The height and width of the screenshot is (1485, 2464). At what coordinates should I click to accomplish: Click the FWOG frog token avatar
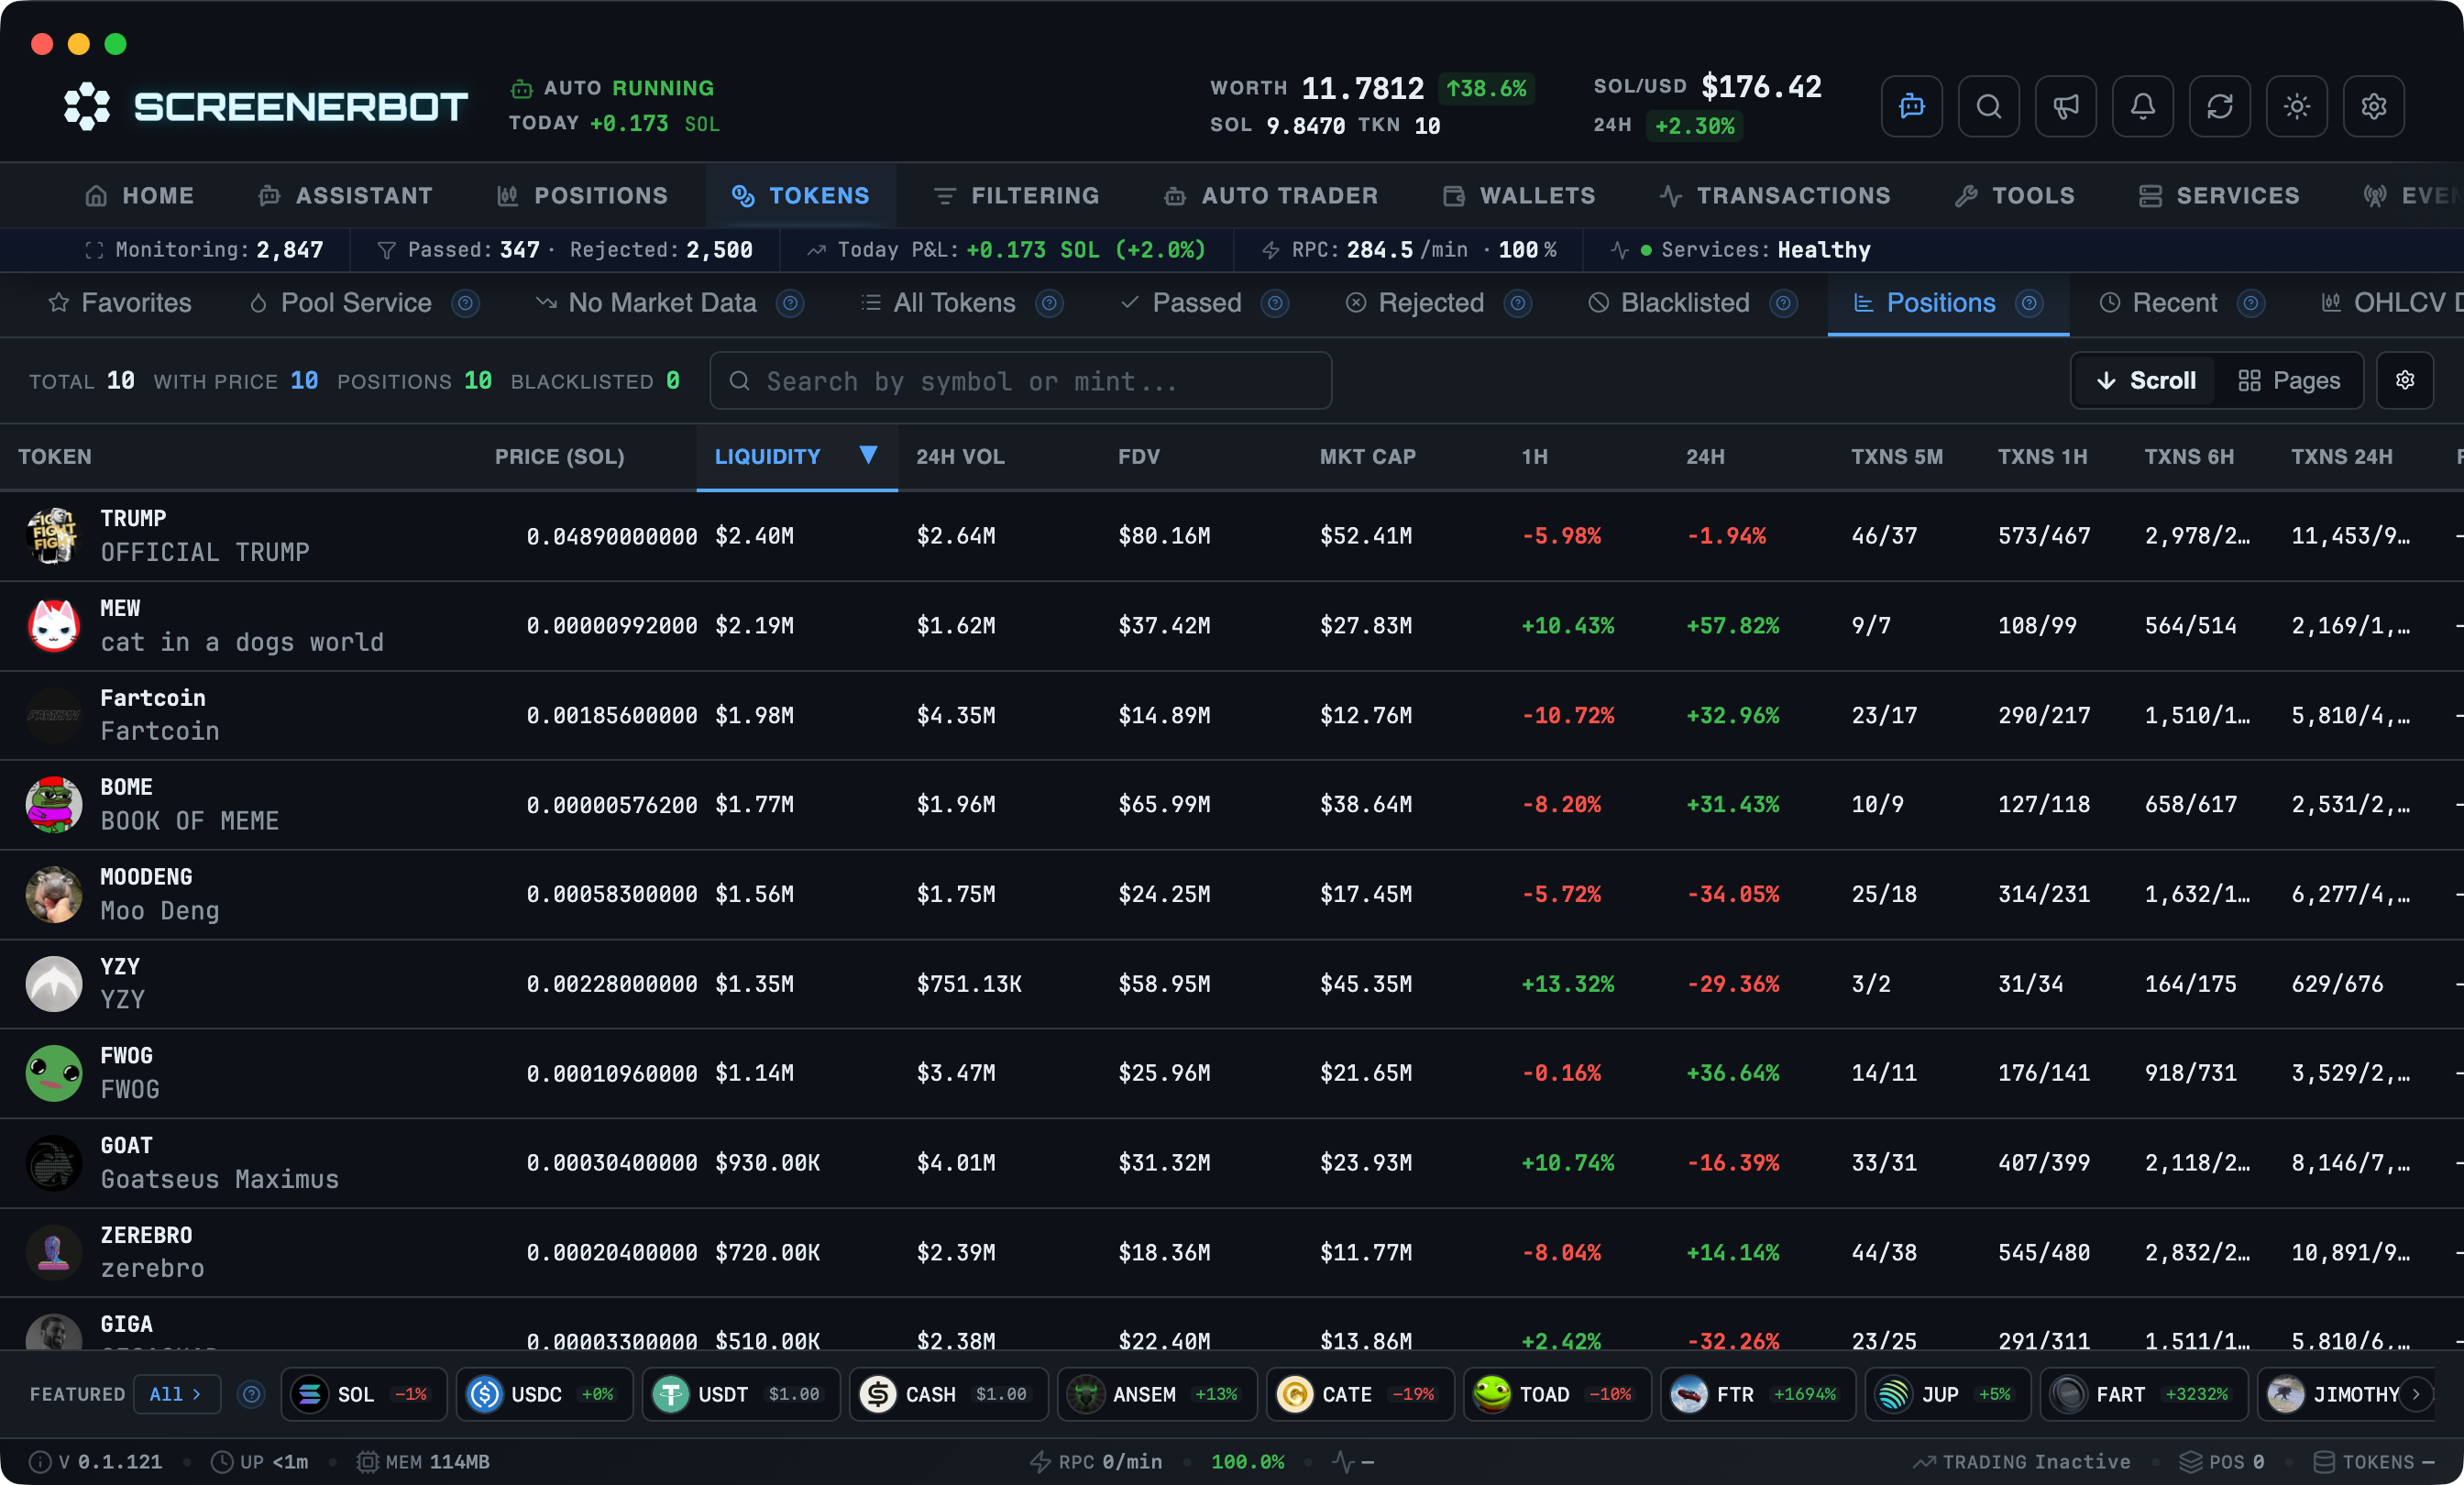tap(53, 1073)
